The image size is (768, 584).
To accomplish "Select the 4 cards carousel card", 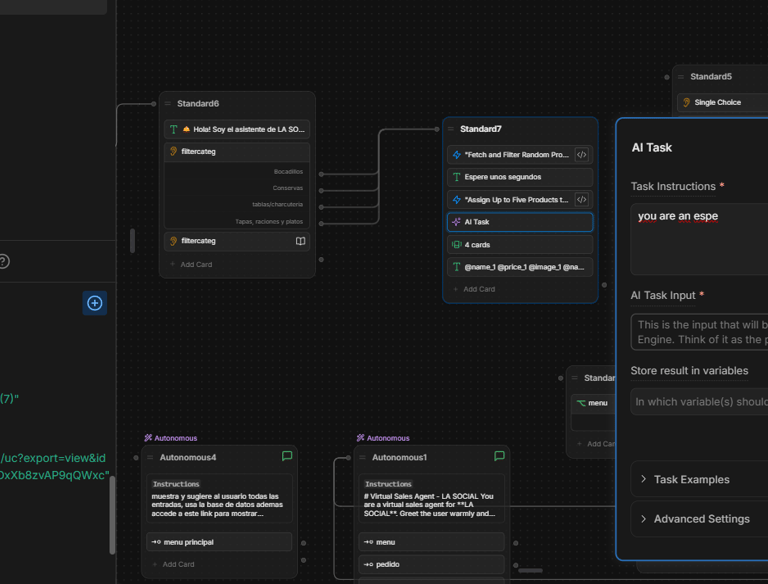I will point(520,244).
